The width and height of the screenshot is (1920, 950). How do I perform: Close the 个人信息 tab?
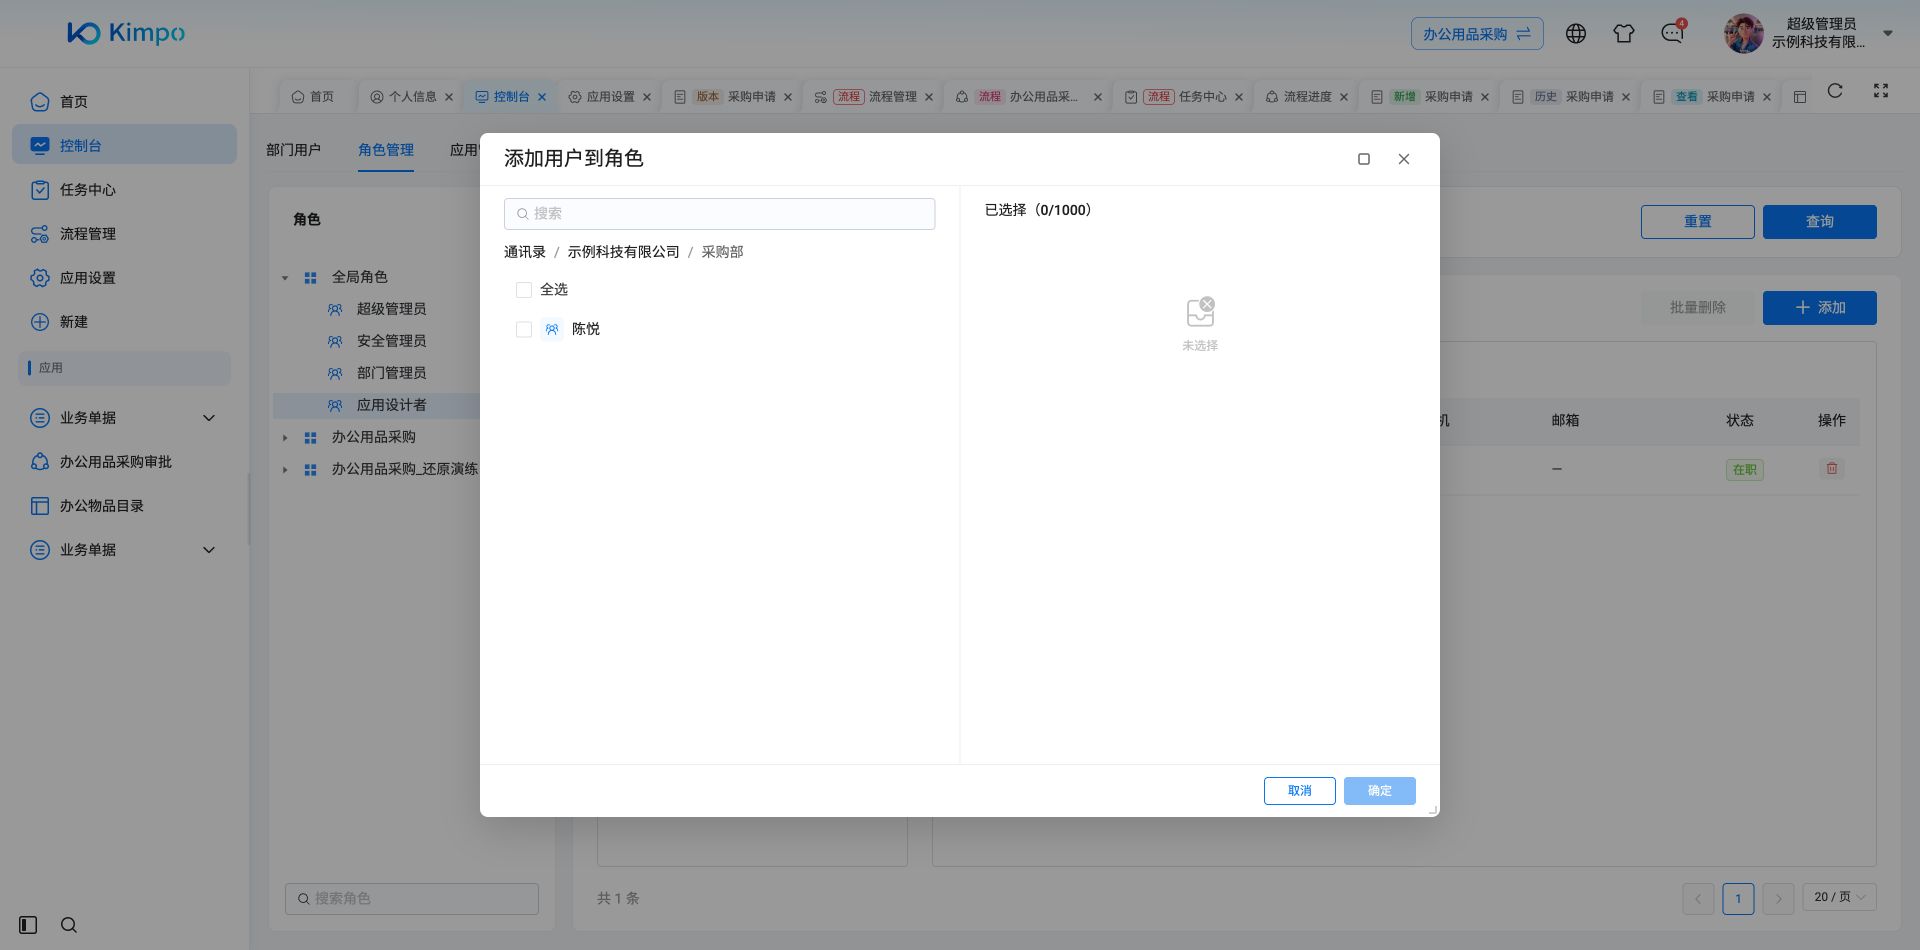pos(449,97)
